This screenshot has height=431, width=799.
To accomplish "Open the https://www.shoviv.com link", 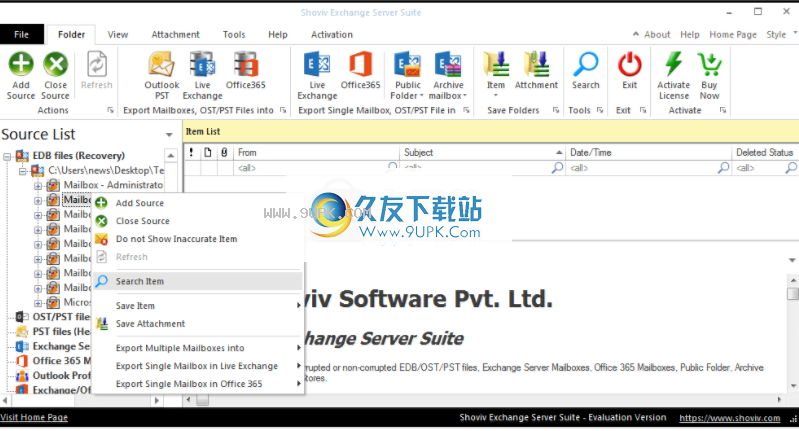I will (x=729, y=418).
